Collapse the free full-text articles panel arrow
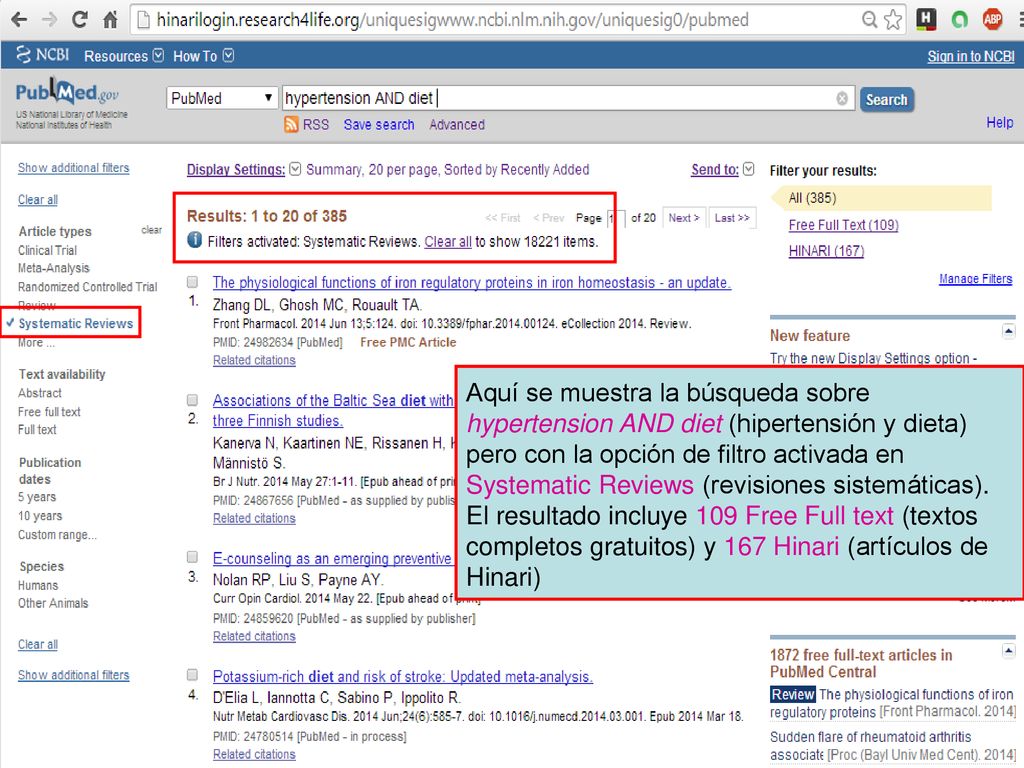1024x768 pixels. tap(1008, 651)
